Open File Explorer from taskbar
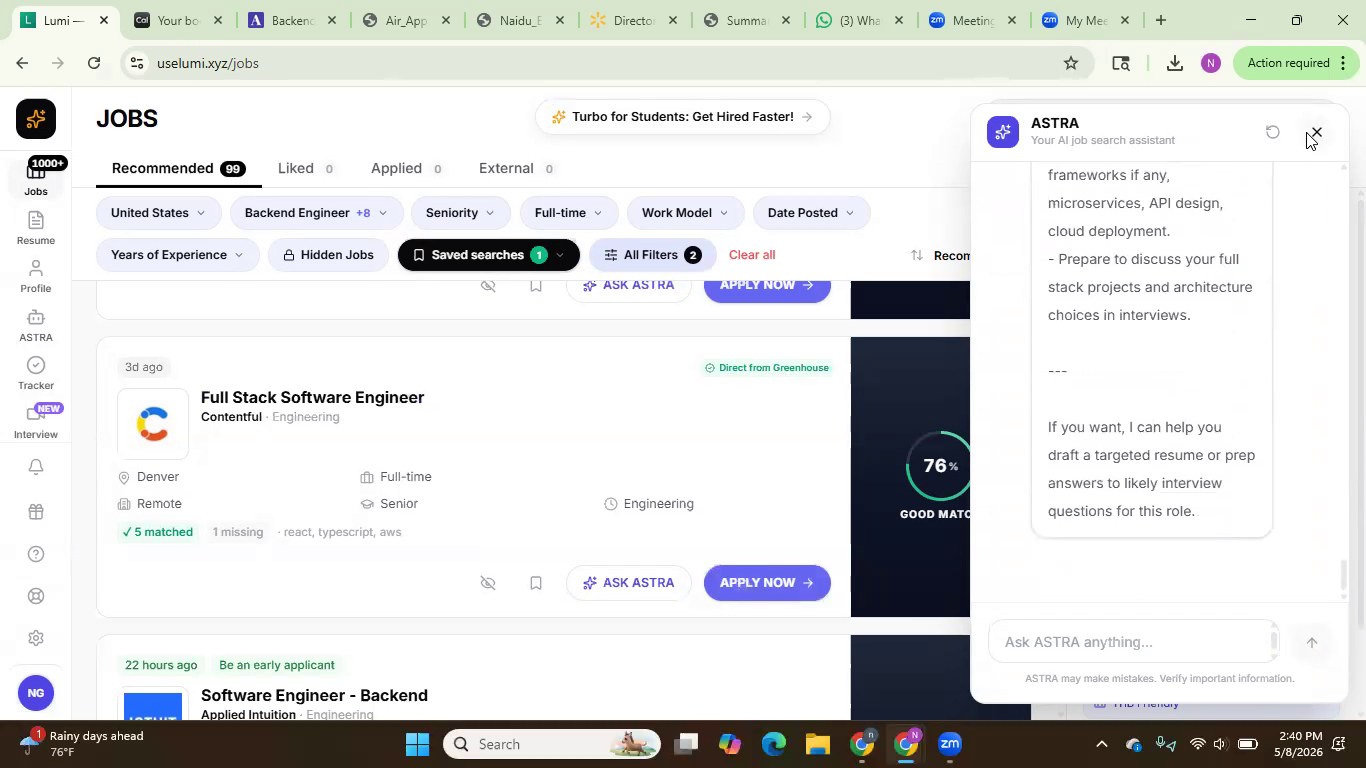This screenshot has height=768, width=1366. 818,744
